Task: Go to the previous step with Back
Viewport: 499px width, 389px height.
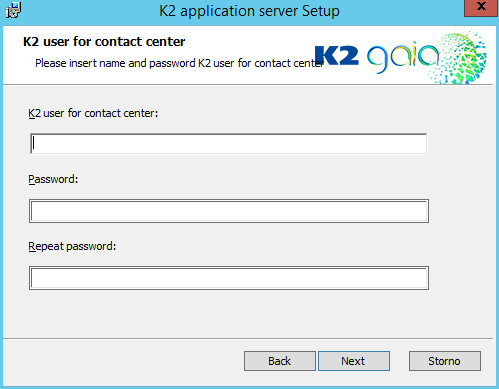Action: (x=280, y=361)
